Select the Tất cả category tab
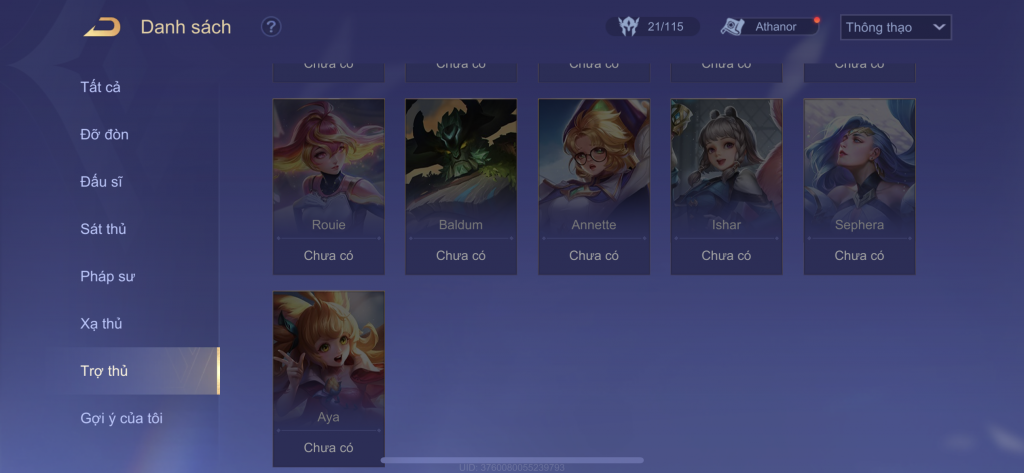The width and height of the screenshot is (1024, 473). point(101,87)
